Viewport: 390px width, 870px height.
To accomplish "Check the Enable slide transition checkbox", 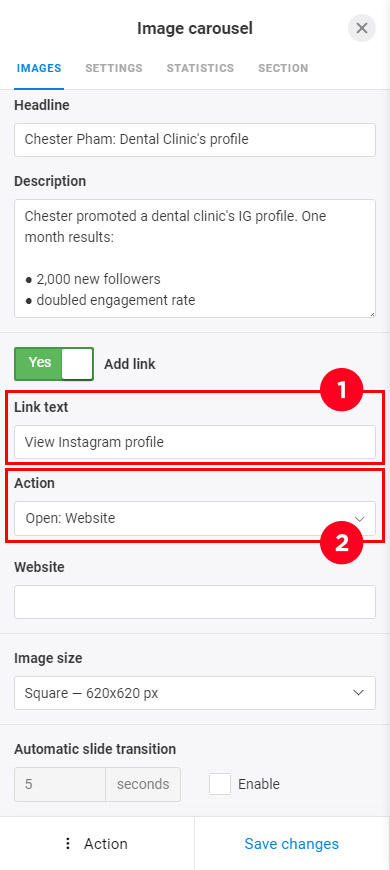I will pyautogui.click(x=220, y=784).
